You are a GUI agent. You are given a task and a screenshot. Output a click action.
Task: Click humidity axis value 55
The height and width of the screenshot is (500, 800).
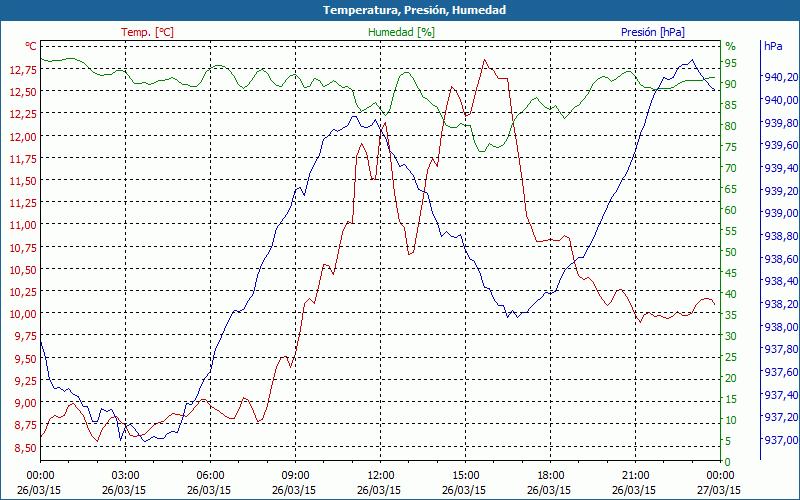click(x=731, y=231)
